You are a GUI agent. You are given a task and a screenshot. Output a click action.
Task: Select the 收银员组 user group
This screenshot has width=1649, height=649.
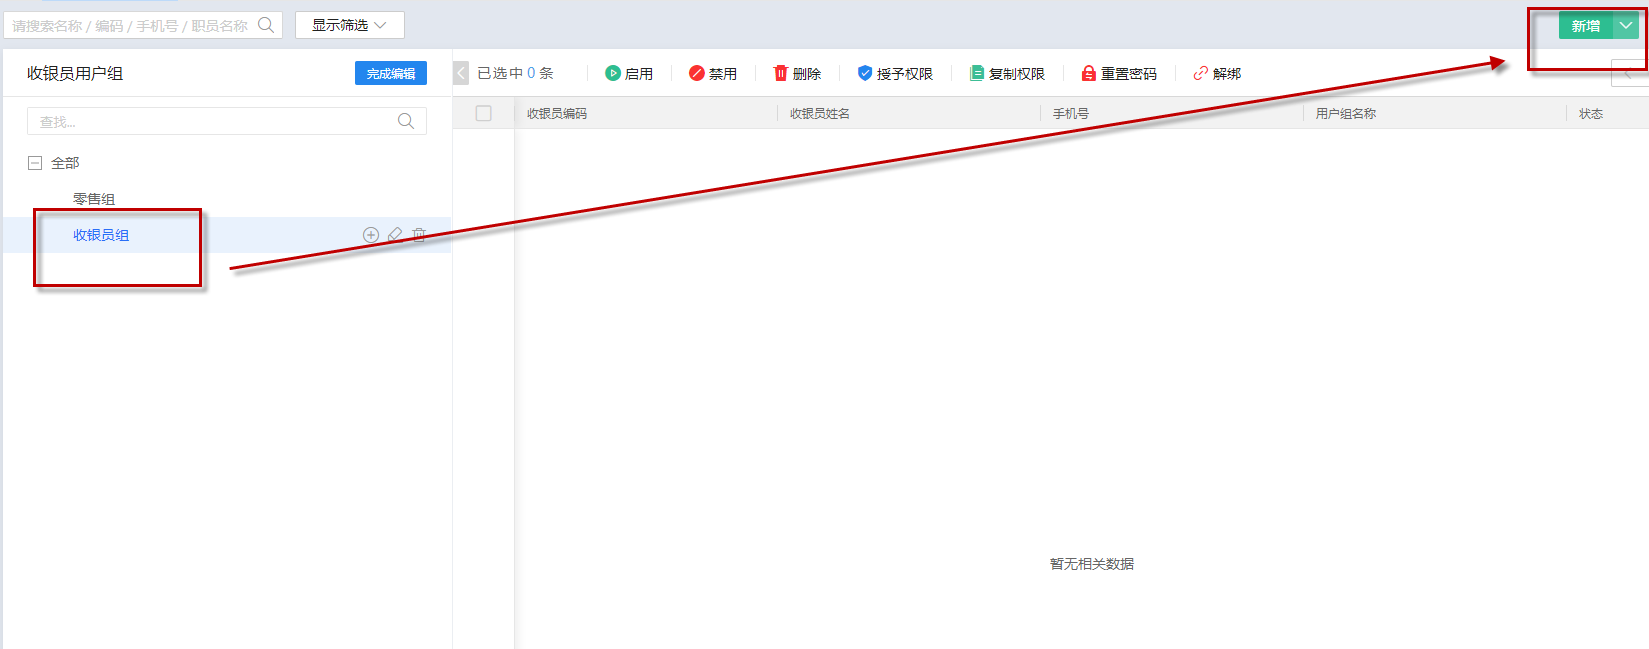click(x=101, y=235)
